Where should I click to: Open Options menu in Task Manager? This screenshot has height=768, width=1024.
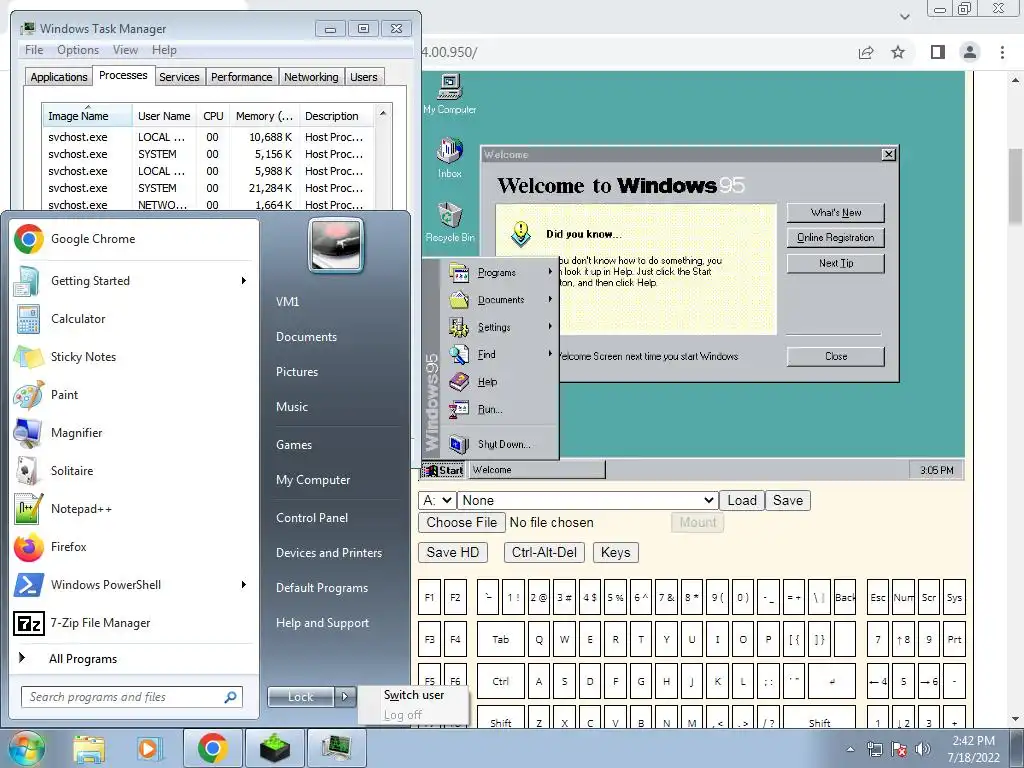(x=78, y=50)
